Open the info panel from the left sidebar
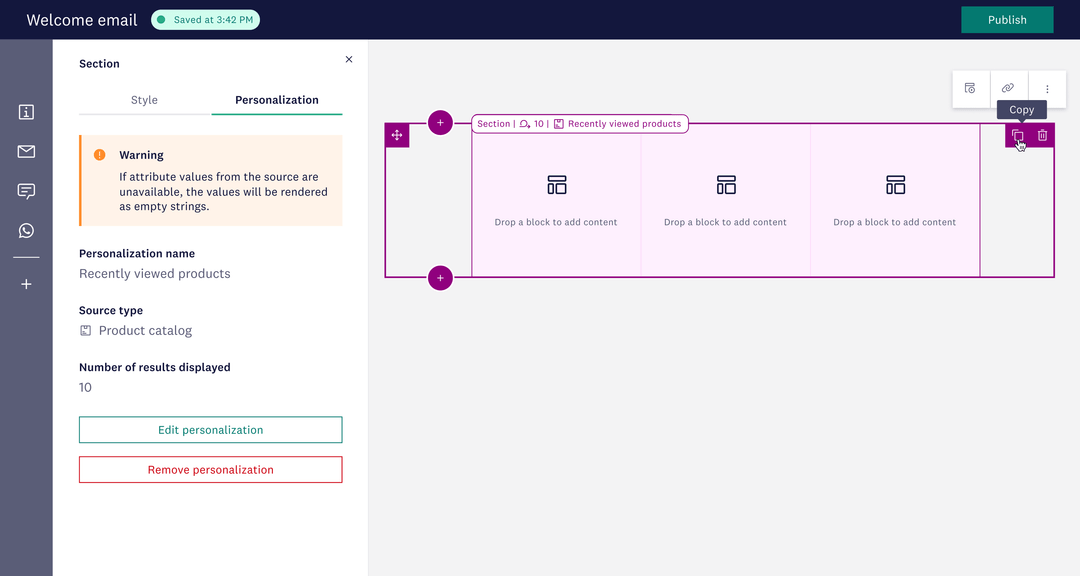The width and height of the screenshot is (1080, 576). [x=26, y=112]
